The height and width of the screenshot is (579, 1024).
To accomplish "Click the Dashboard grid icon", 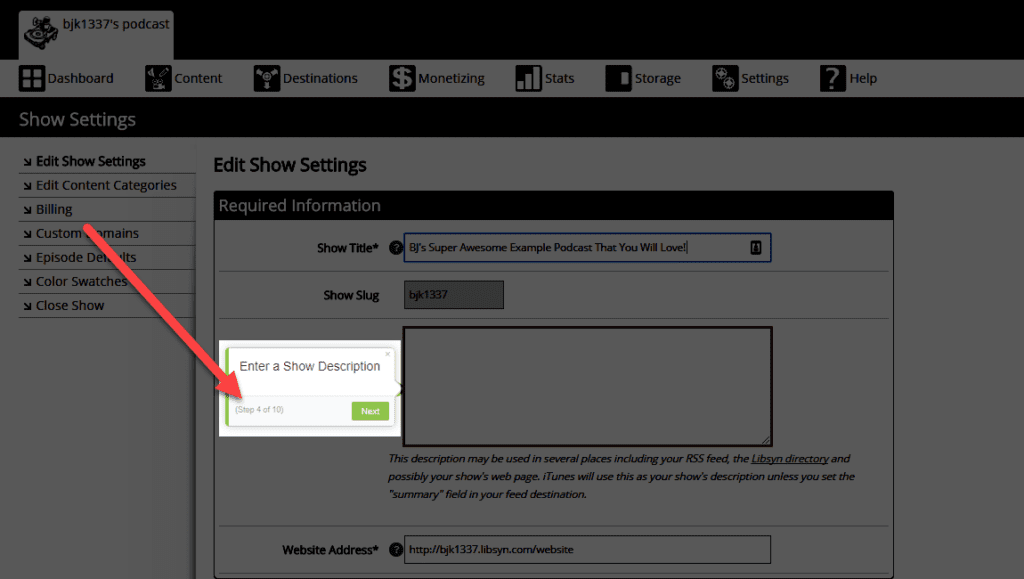I will tap(32, 78).
